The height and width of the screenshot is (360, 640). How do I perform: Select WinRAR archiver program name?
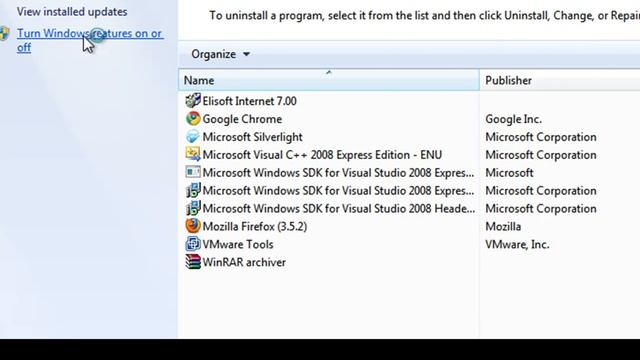pos(244,262)
